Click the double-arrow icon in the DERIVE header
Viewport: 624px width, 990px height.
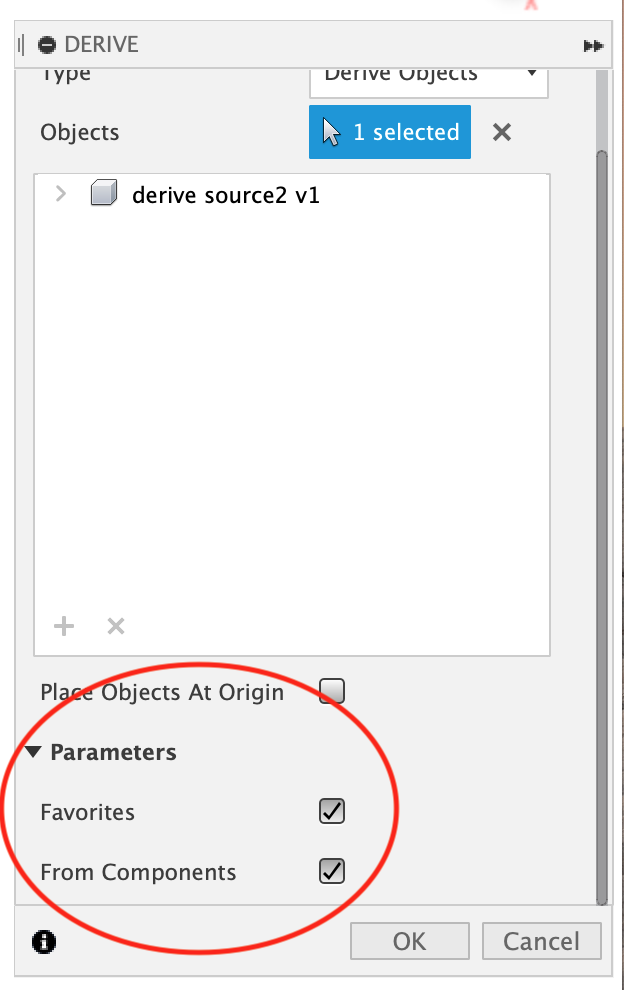(x=593, y=46)
